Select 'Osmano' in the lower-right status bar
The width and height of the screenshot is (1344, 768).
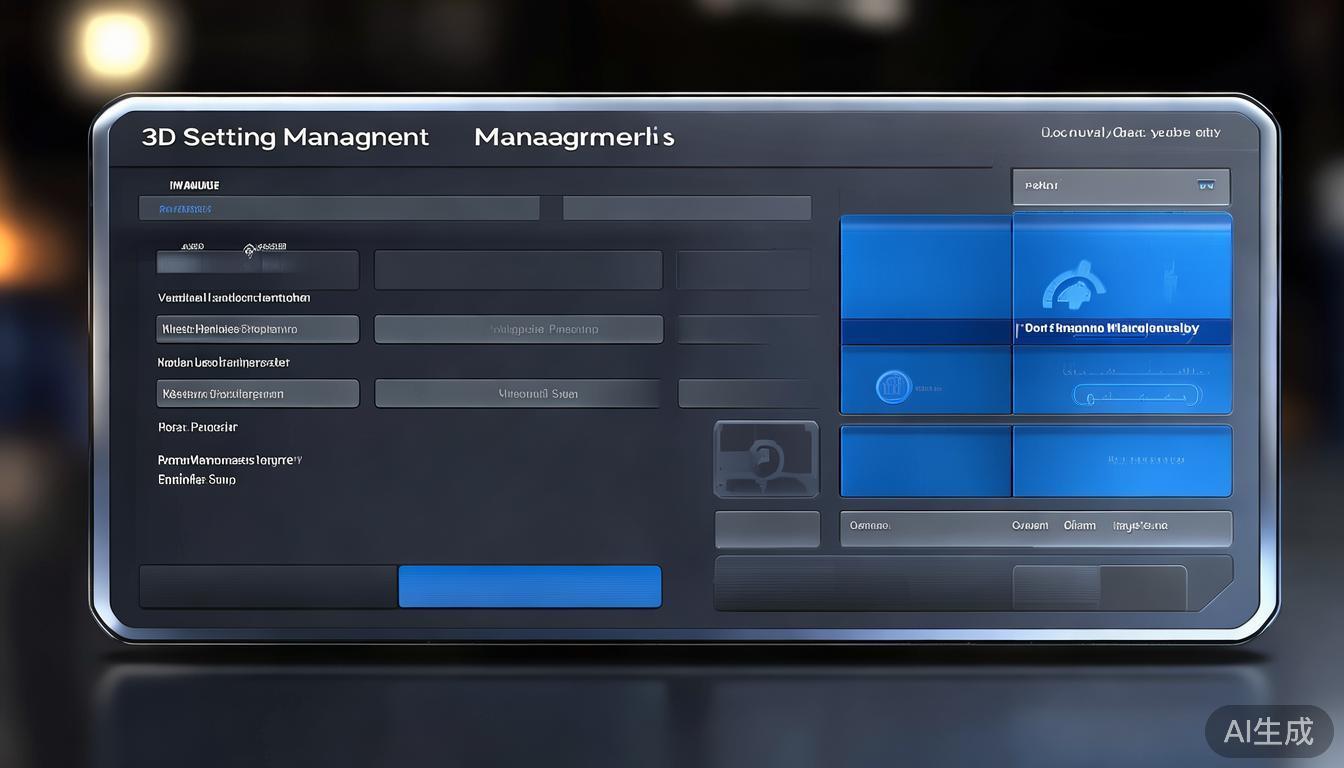(869, 526)
